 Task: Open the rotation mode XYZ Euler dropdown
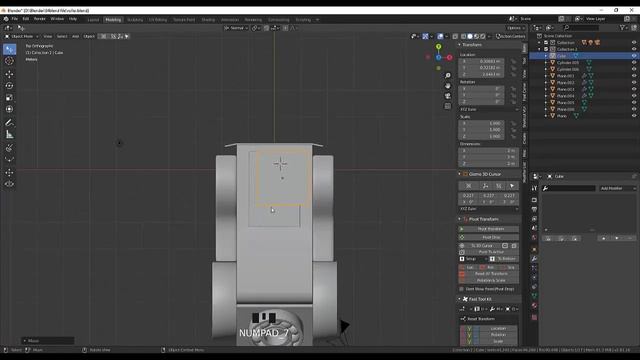click(x=489, y=109)
